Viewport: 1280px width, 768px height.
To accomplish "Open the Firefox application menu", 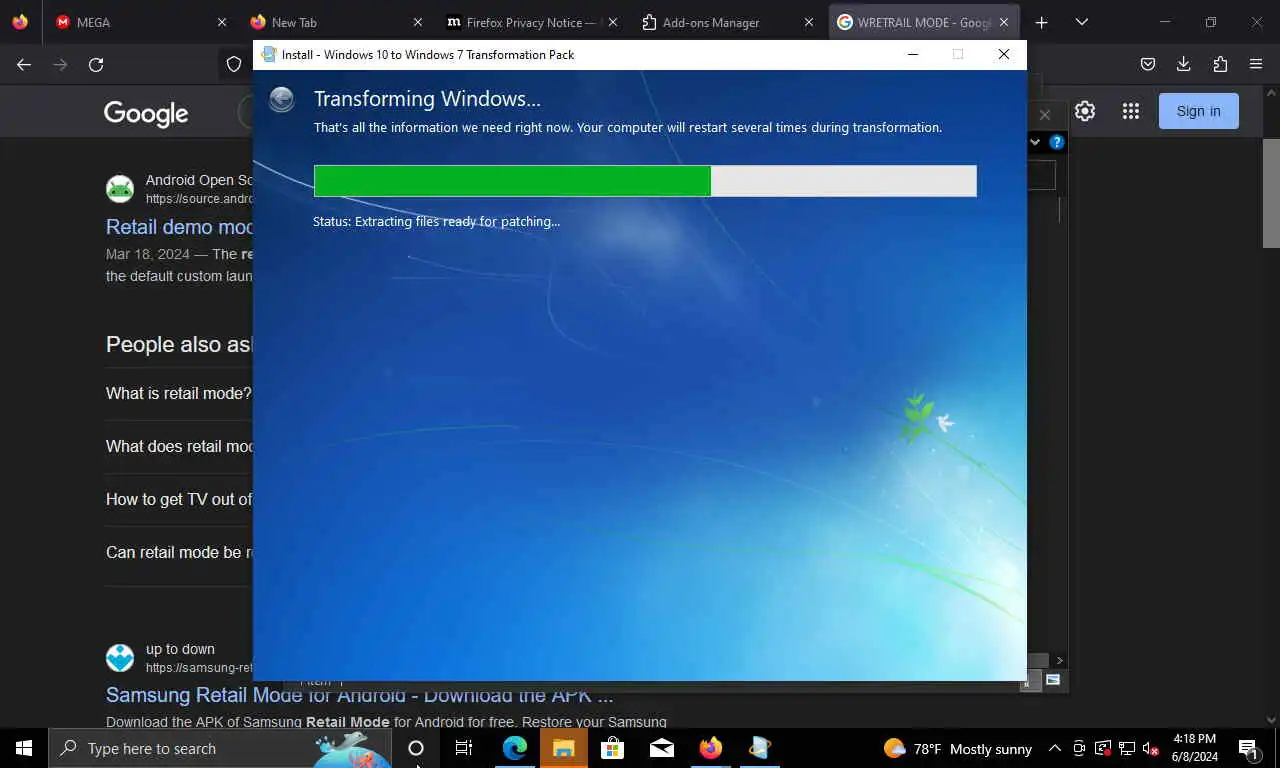I will [1256, 64].
